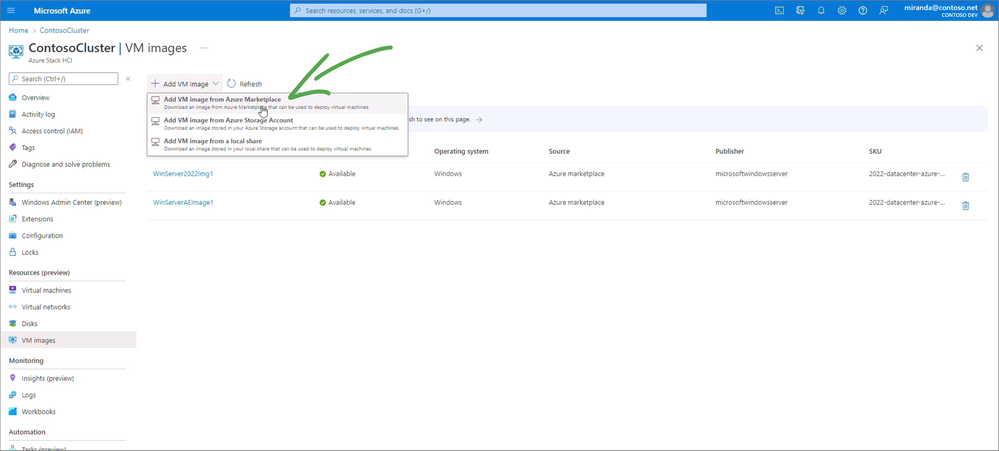Viewport: 999px width, 451px height.
Task: Open the notifications bell
Action: [821, 10]
